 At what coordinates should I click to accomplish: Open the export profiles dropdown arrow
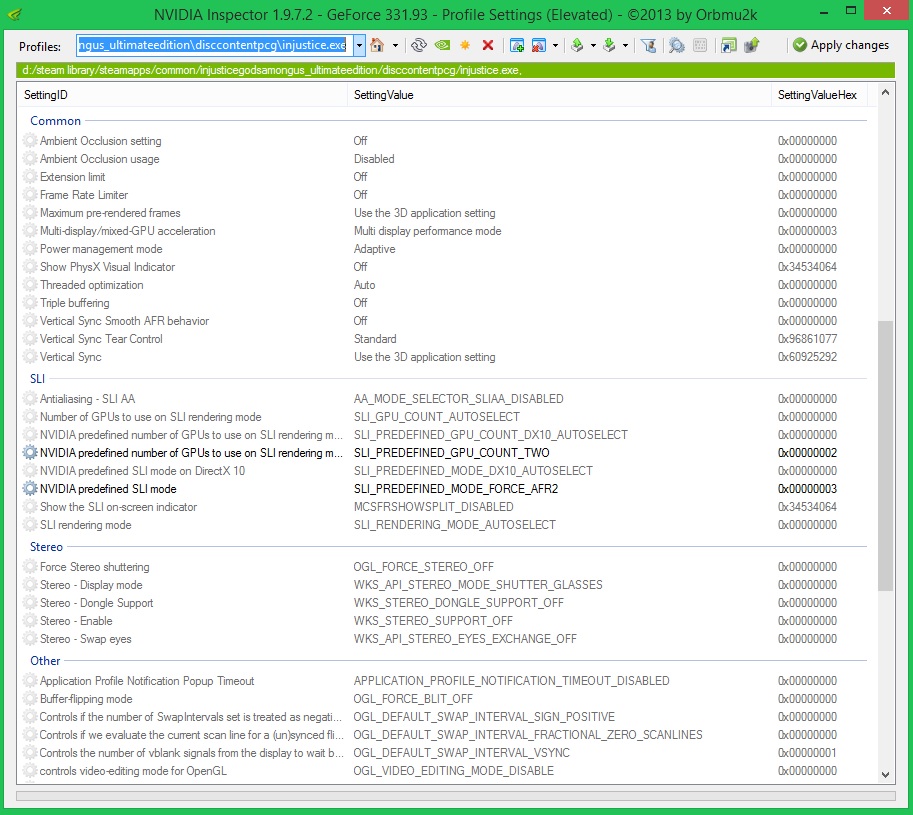pyautogui.click(x=593, y=45)
